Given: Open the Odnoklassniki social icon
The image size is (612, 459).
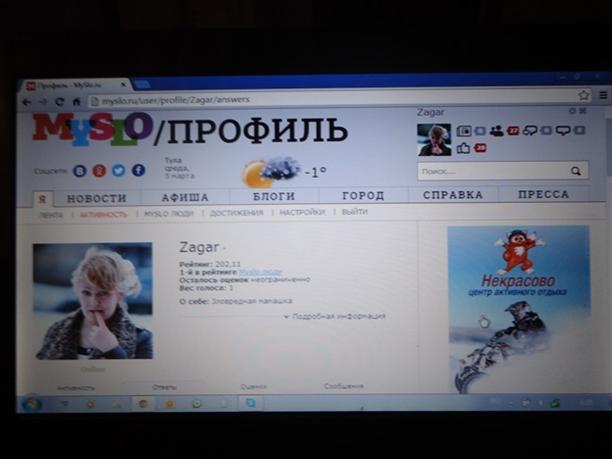Looking at the screenshot, I should point(98,171).
